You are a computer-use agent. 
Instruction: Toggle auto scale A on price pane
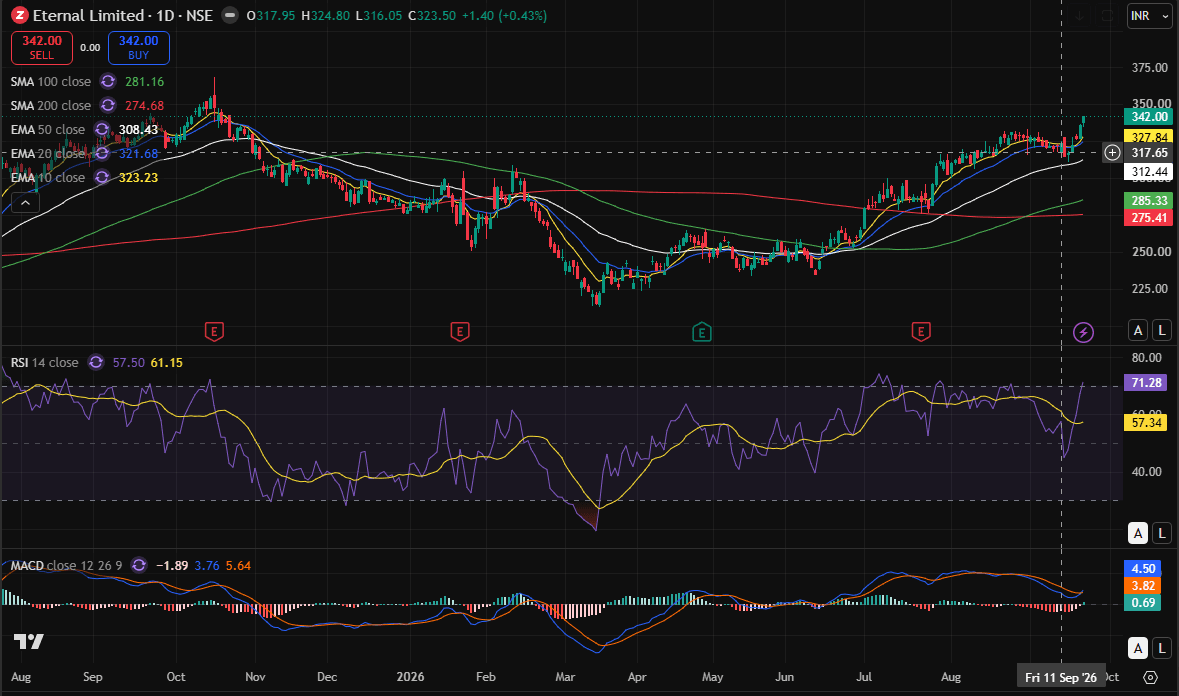[x=1138, y=330]
